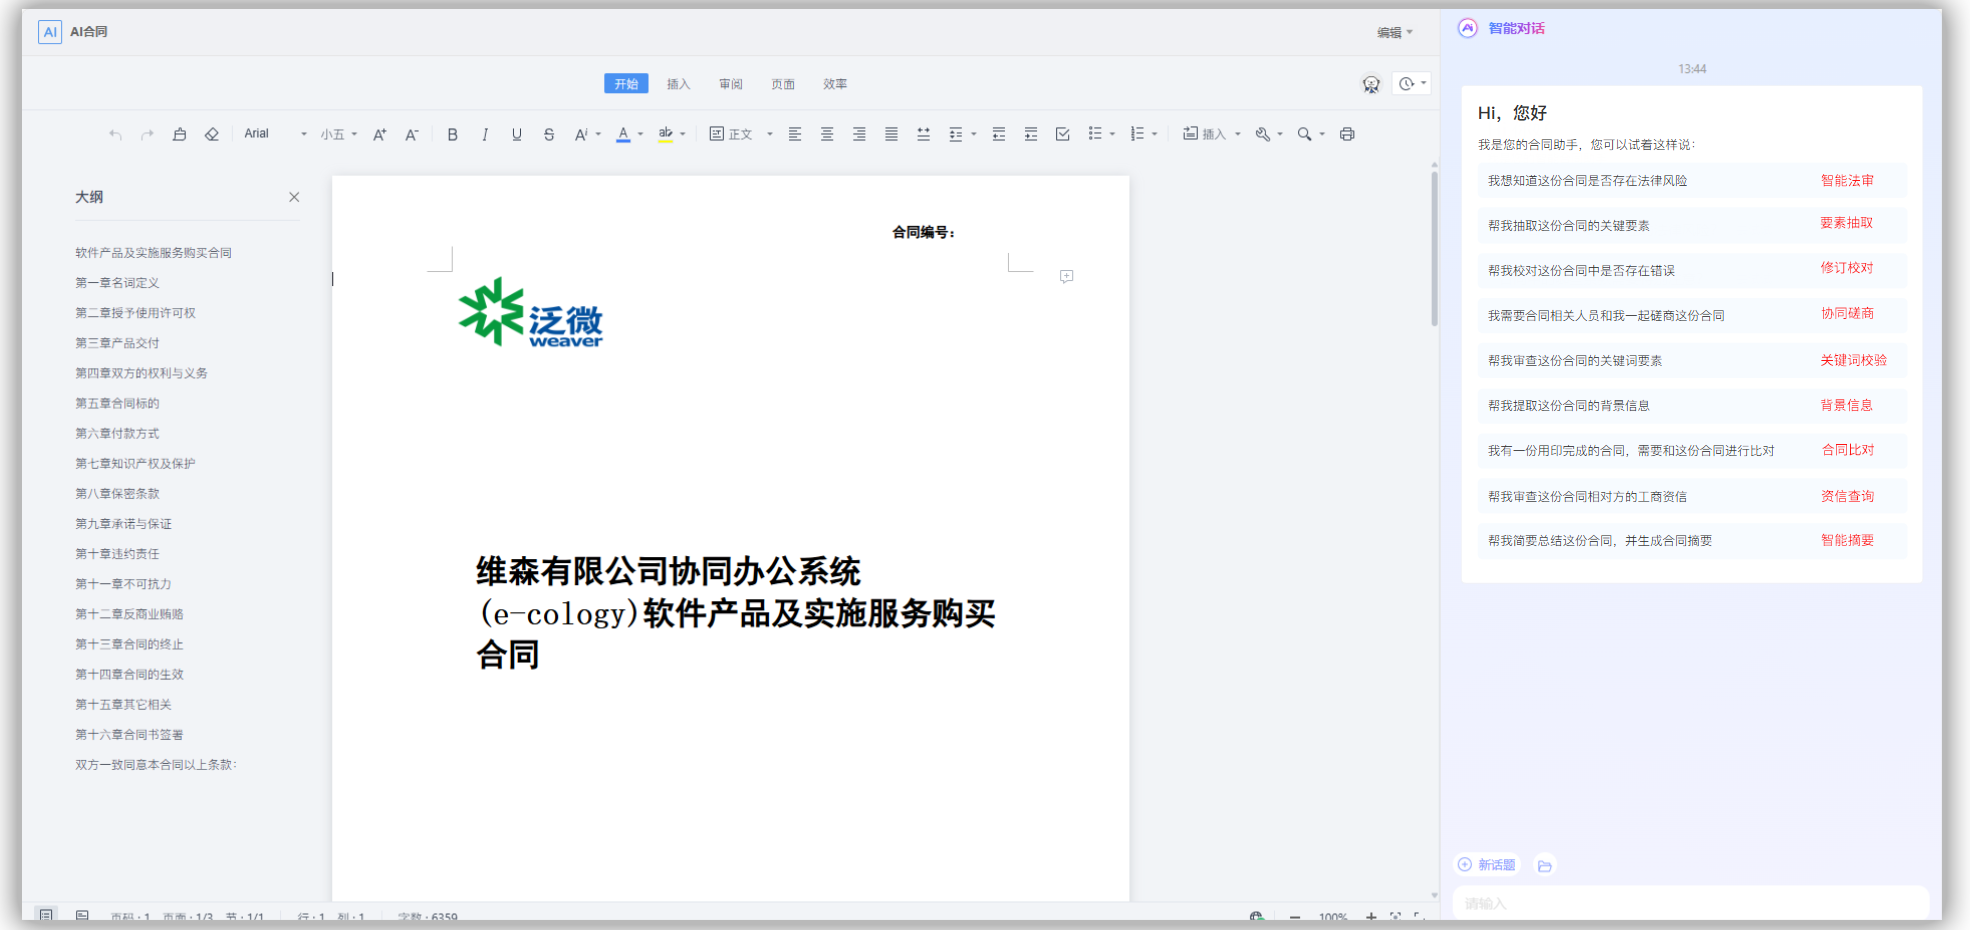Justify the paragraph text
This screenshot has height=930, width=1970.
[891, 134]
